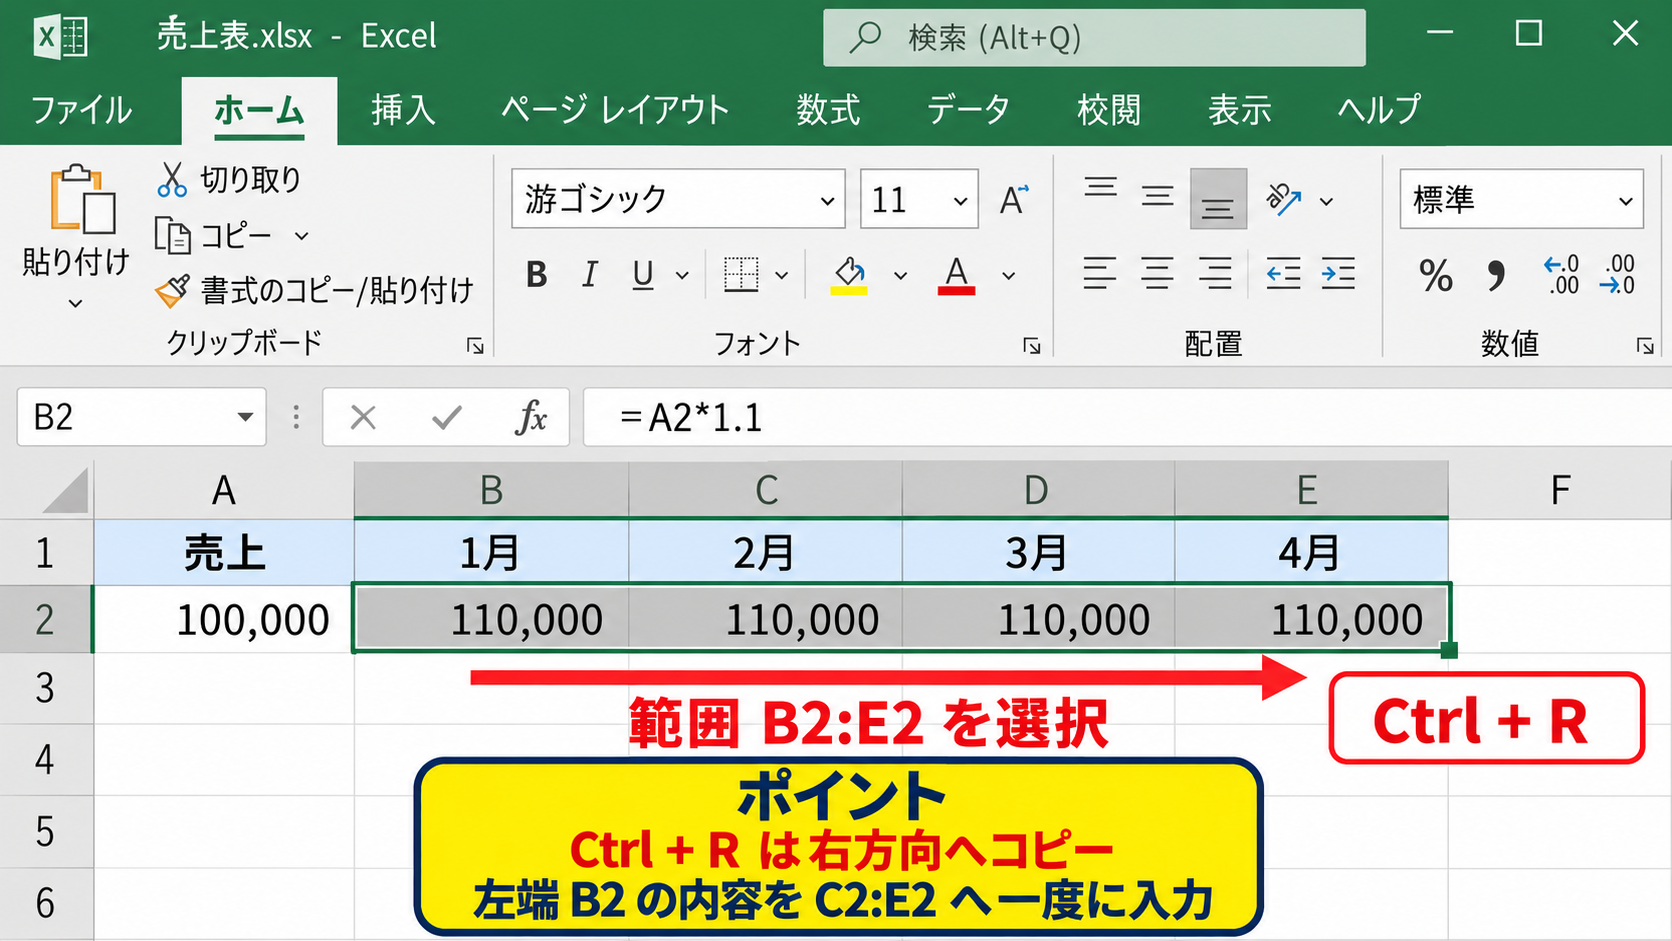The image size is (1672, 941).
Task: Click the Select All corner triangle
Action: [x=66, y=491]
